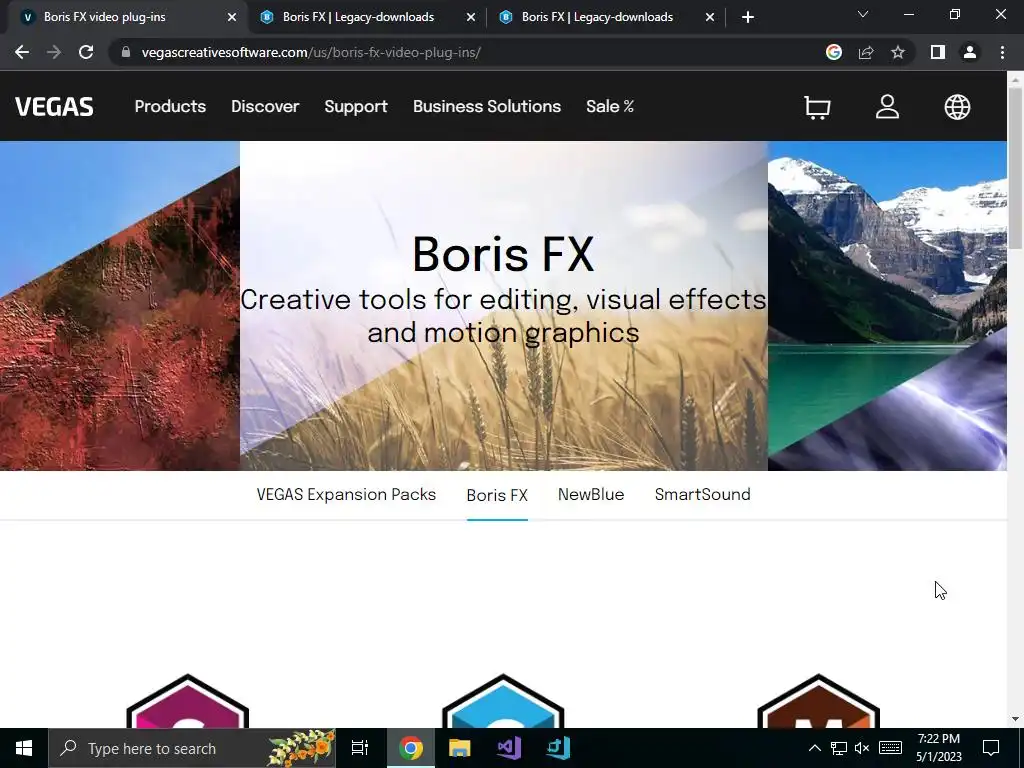The image size is (1024, 768).
Task: Click the muted volume tray icon
Action: coord(862,748)
